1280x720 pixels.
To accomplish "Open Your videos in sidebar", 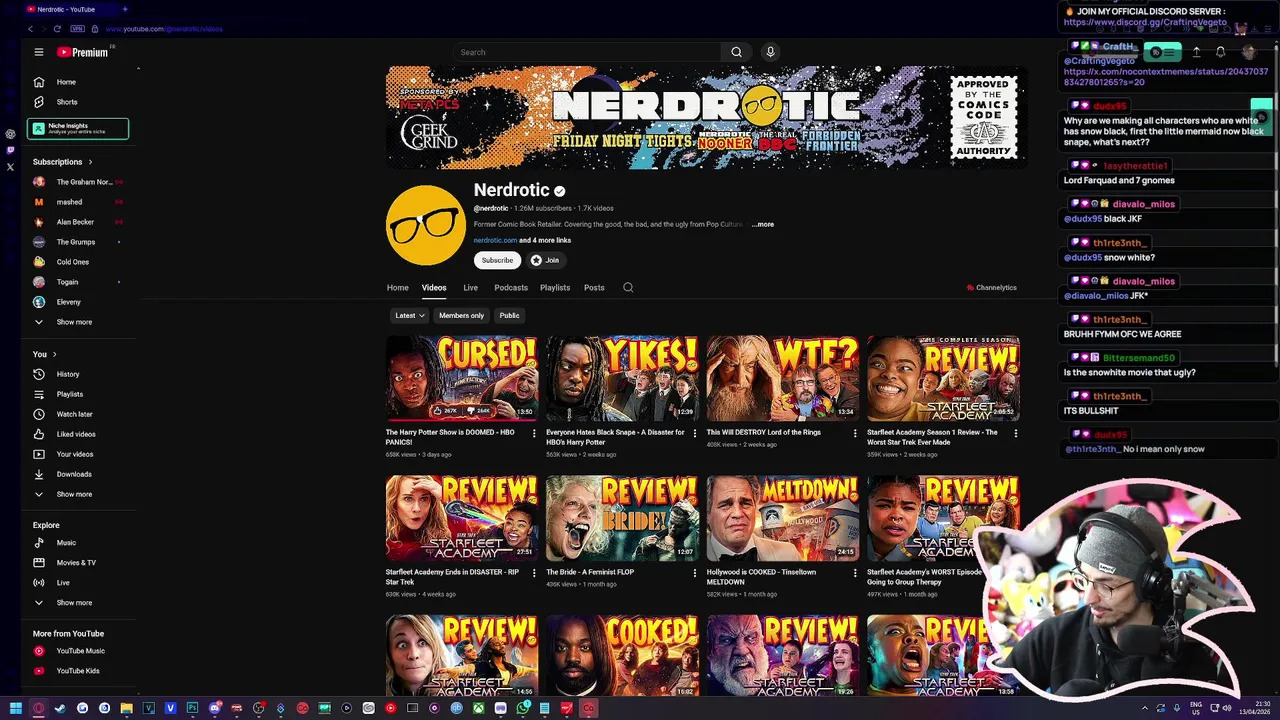I will click(78, 454).
